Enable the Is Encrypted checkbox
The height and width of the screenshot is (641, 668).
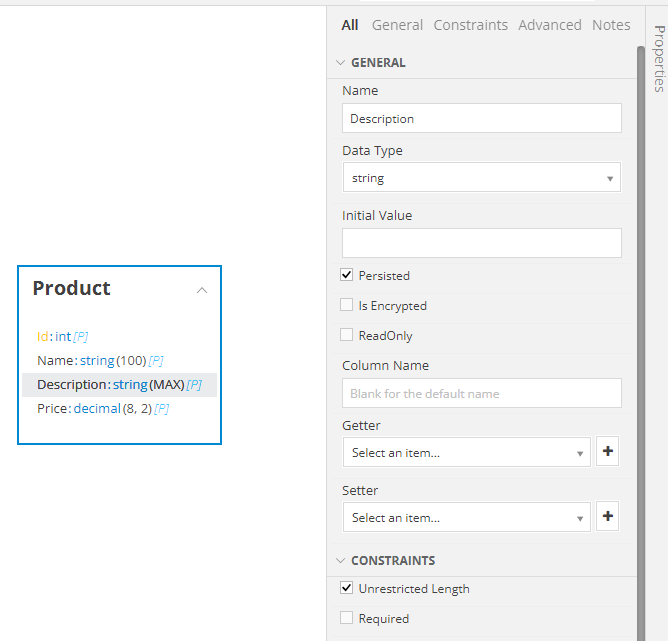coord(347,305)
